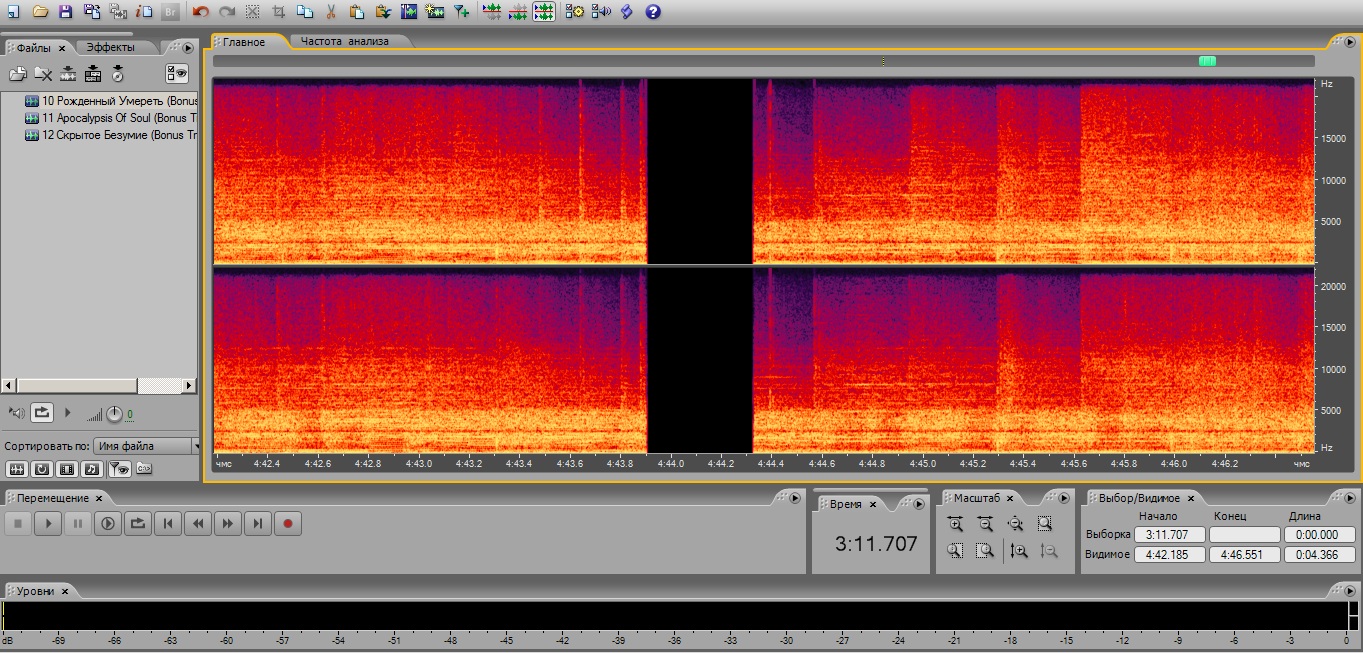
Task: Switch to the Эффекты tab
Action: [110, 47]
